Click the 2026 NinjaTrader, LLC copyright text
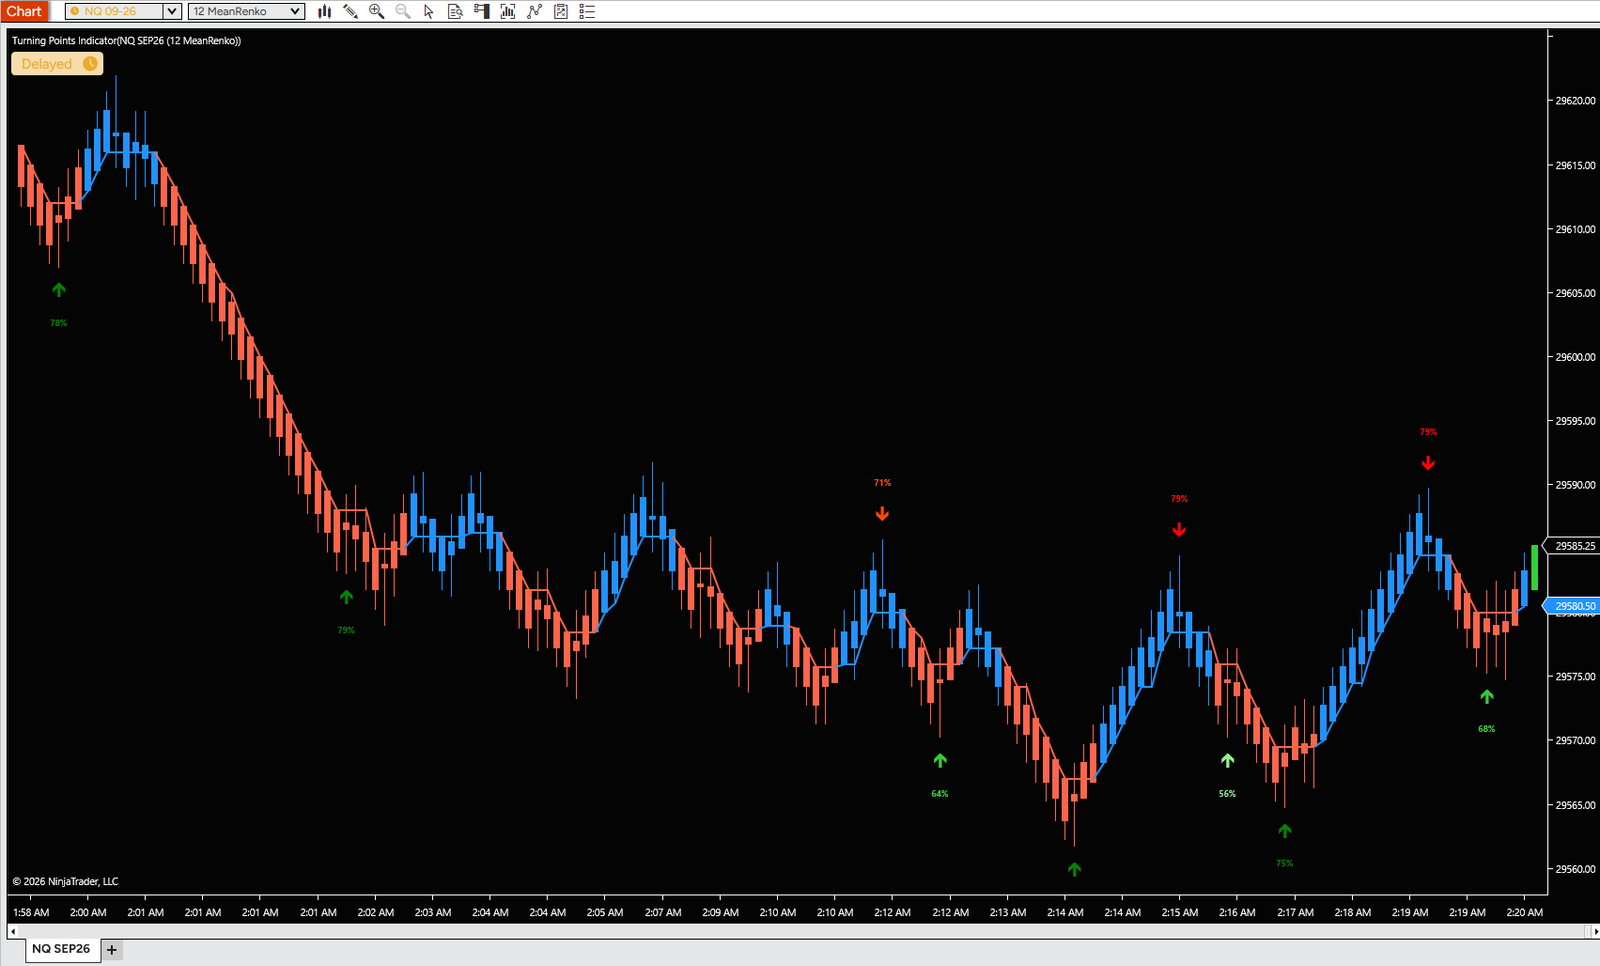This screenshot has width=1600, height=966. (x=65, y=881)
